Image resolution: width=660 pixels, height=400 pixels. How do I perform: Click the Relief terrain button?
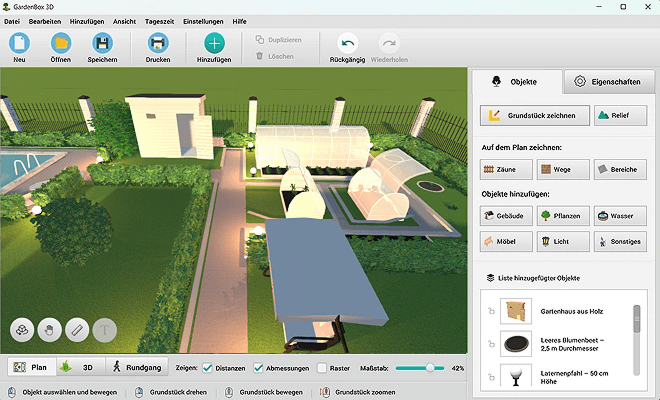(620, 115)
